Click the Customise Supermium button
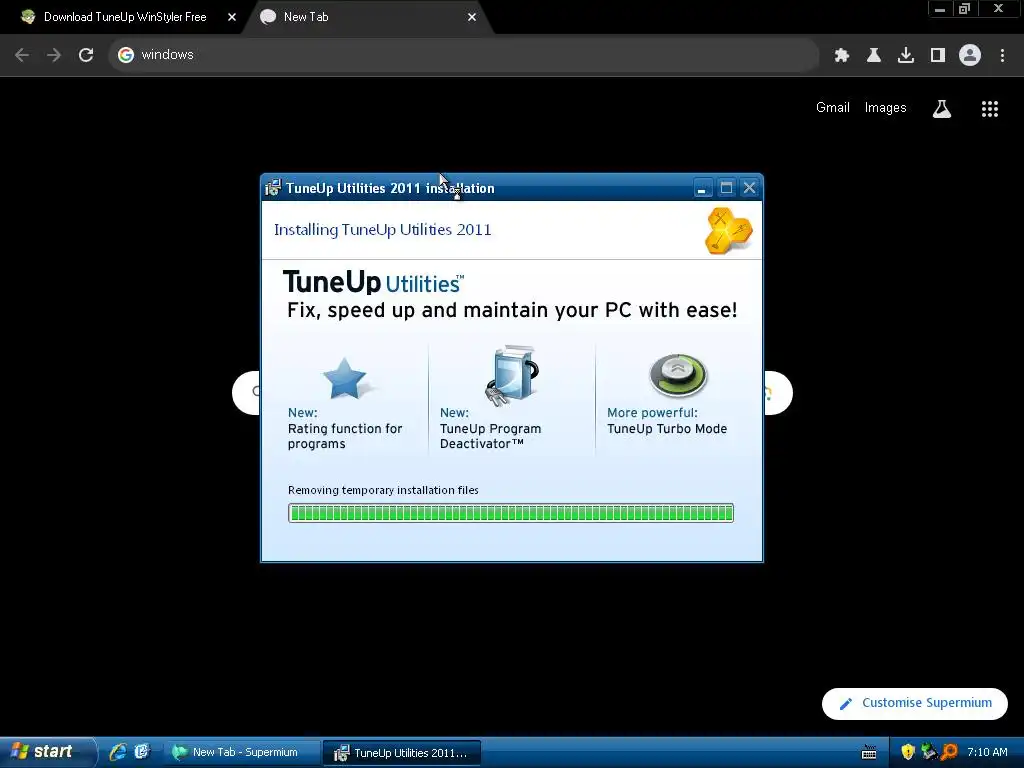Image resolution: width=1024 pixels, height=768 pixels. click(915, 703)
